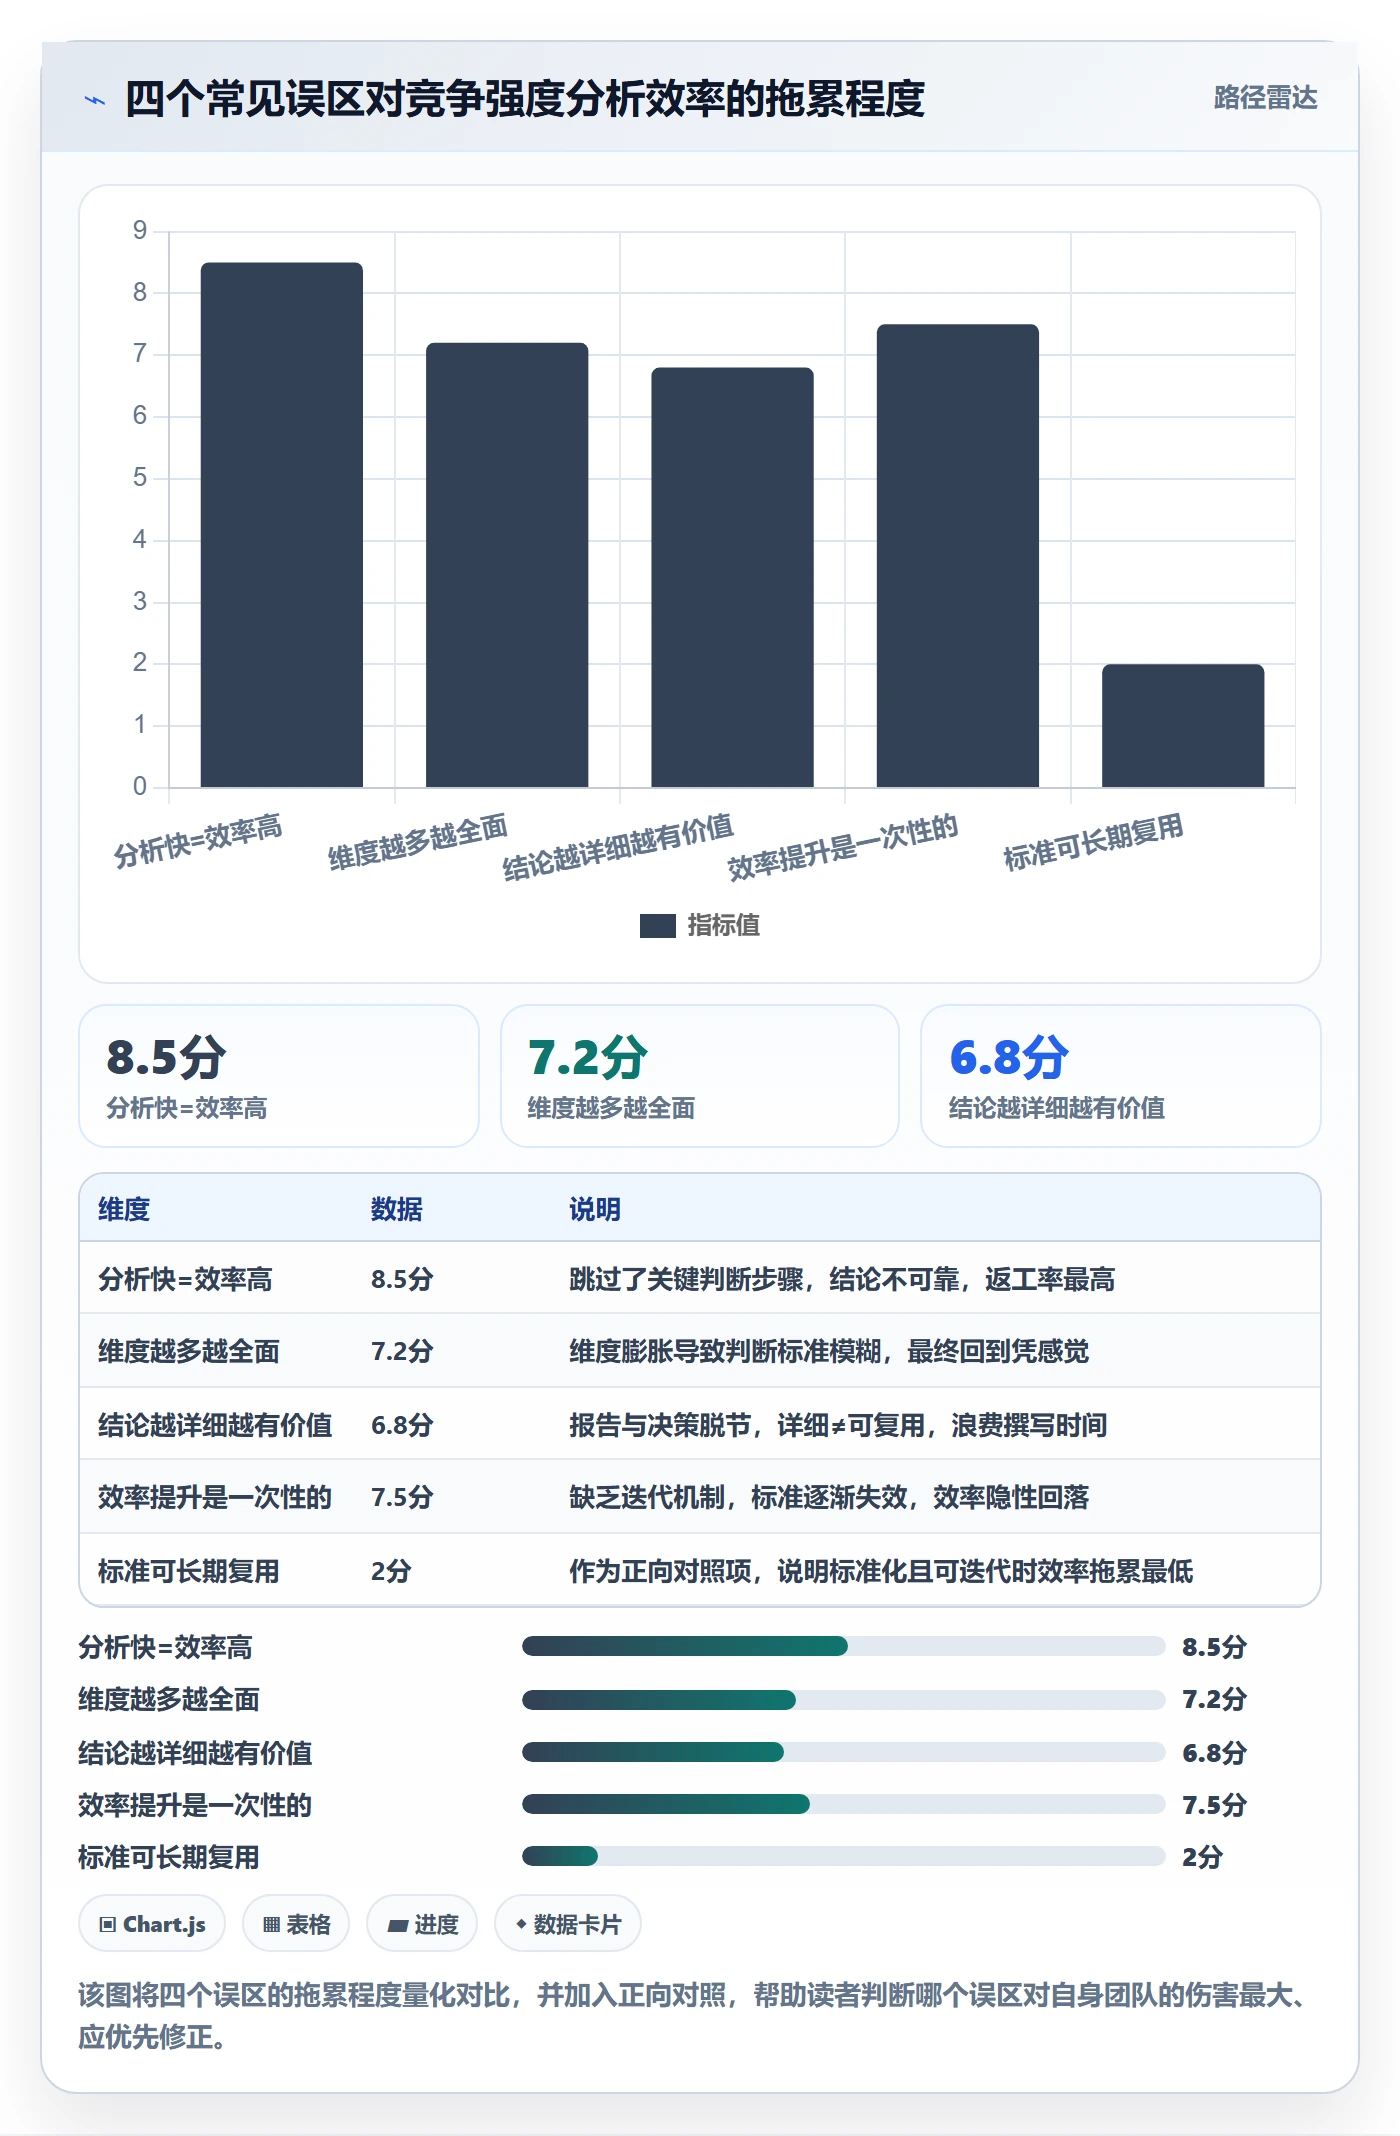Open the 7.2分 data card

click(700, 1076)
